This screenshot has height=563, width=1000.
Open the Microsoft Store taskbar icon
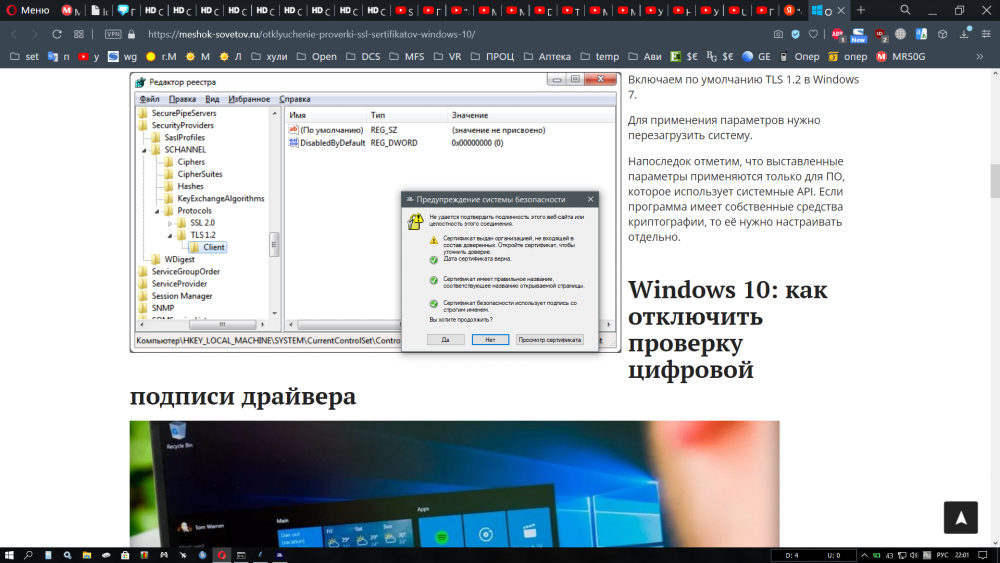point(125,555)
